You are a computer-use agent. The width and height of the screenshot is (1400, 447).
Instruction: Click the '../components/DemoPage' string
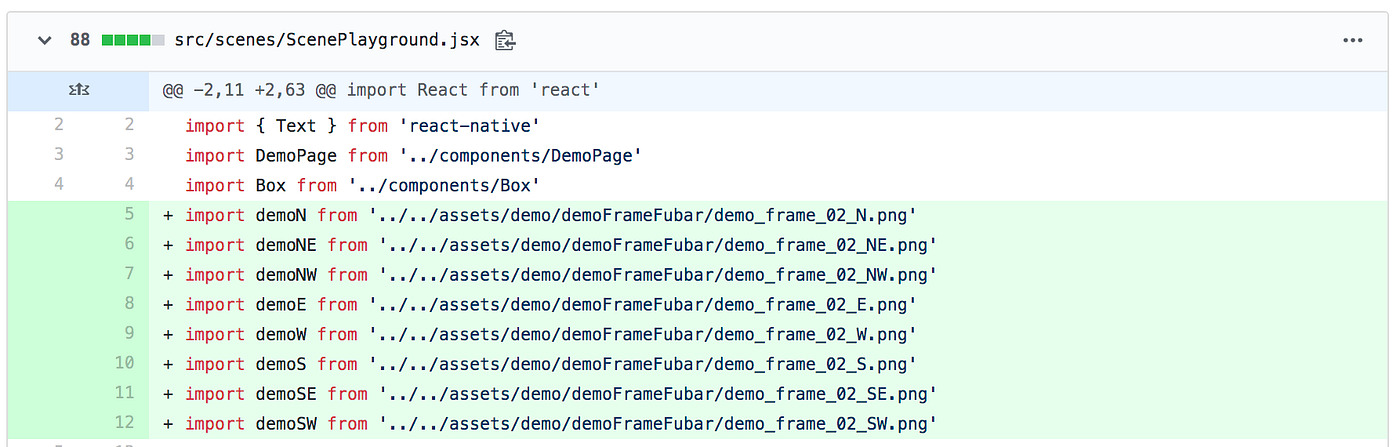520,156
